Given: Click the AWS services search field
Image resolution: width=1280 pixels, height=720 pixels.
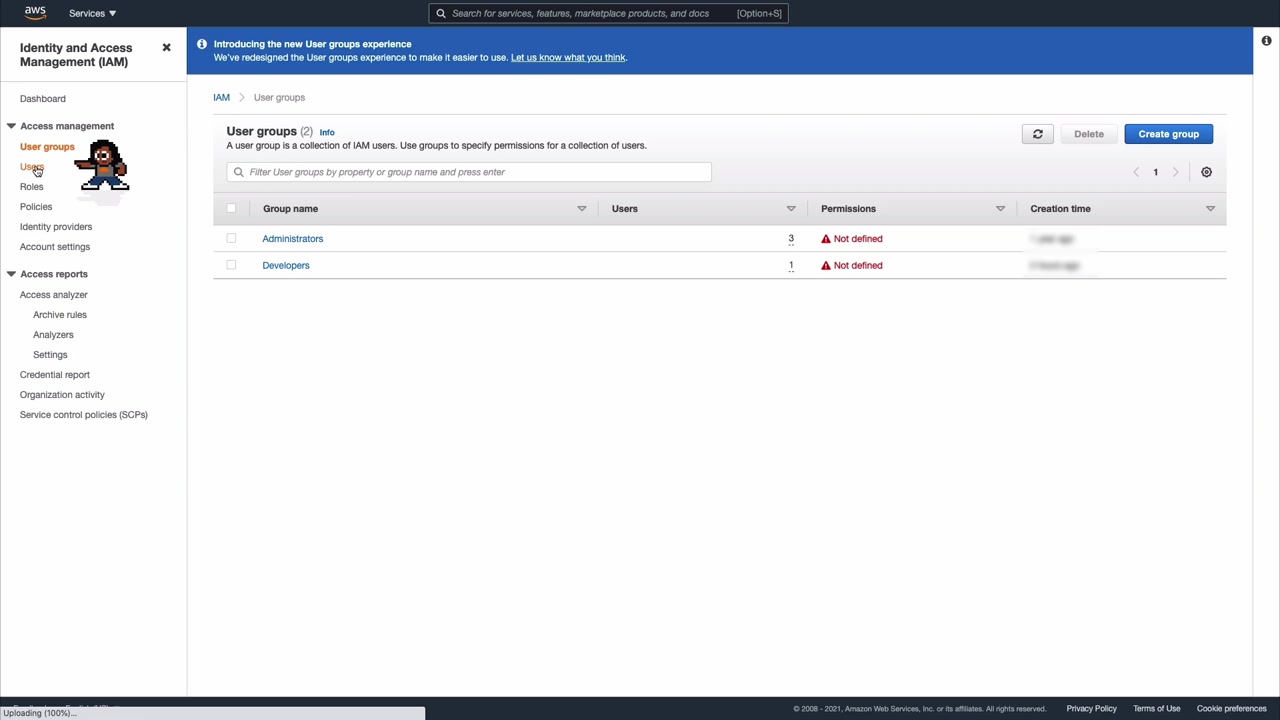Looking at the screenshot, I should 608,13.
